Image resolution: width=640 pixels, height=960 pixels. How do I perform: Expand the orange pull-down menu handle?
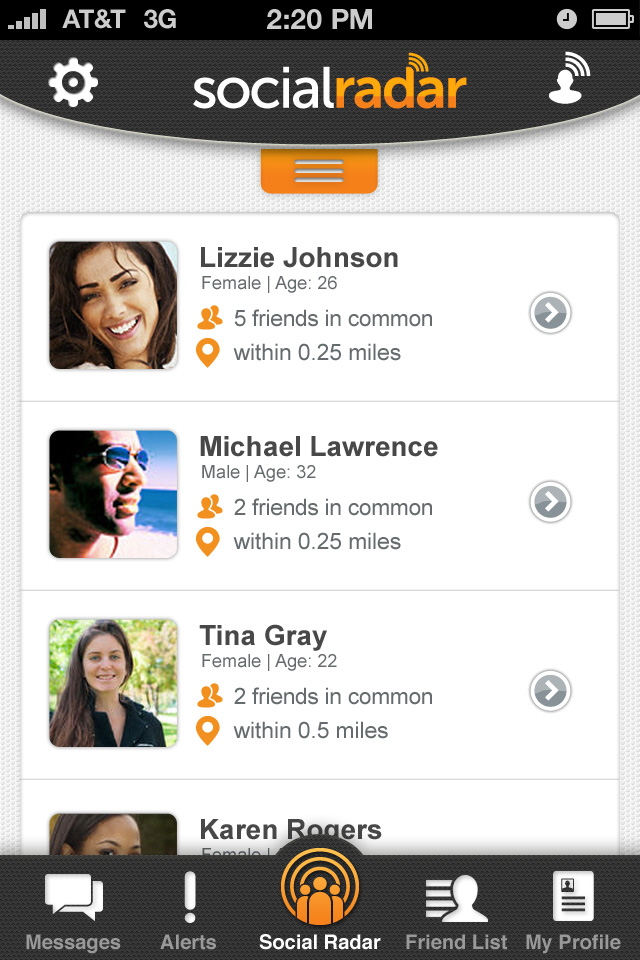point(319,171)
